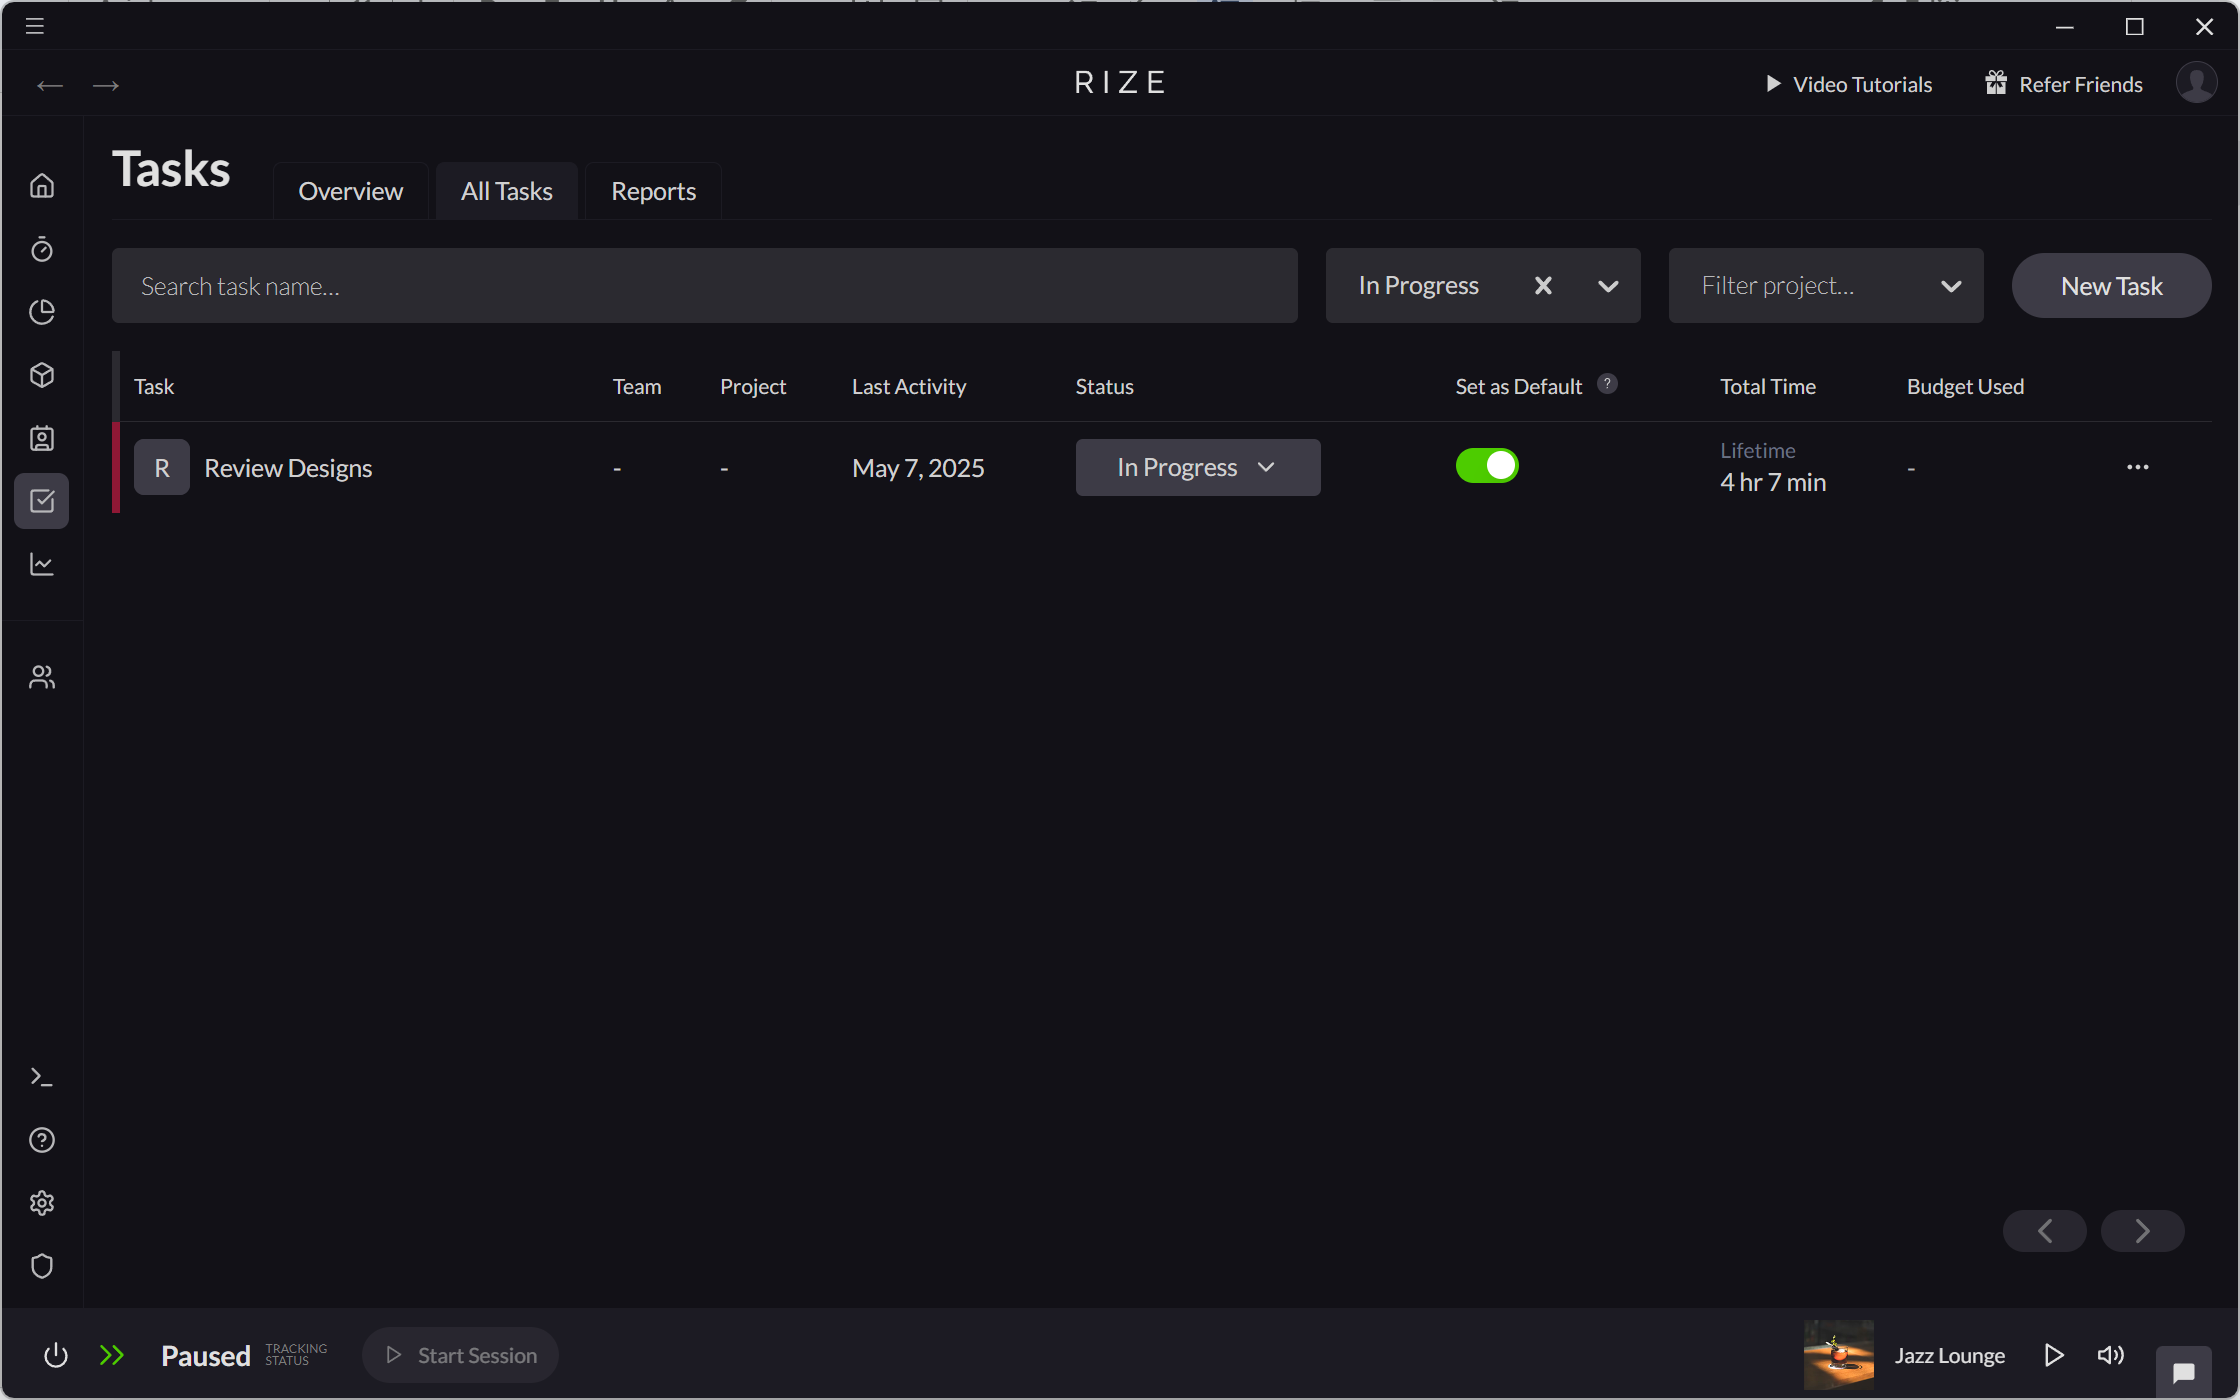Image resolution: width=2240 pixels, height=1400 pixels.
Task: Open the Home dashboard from the sidebar
Action: 42,186
